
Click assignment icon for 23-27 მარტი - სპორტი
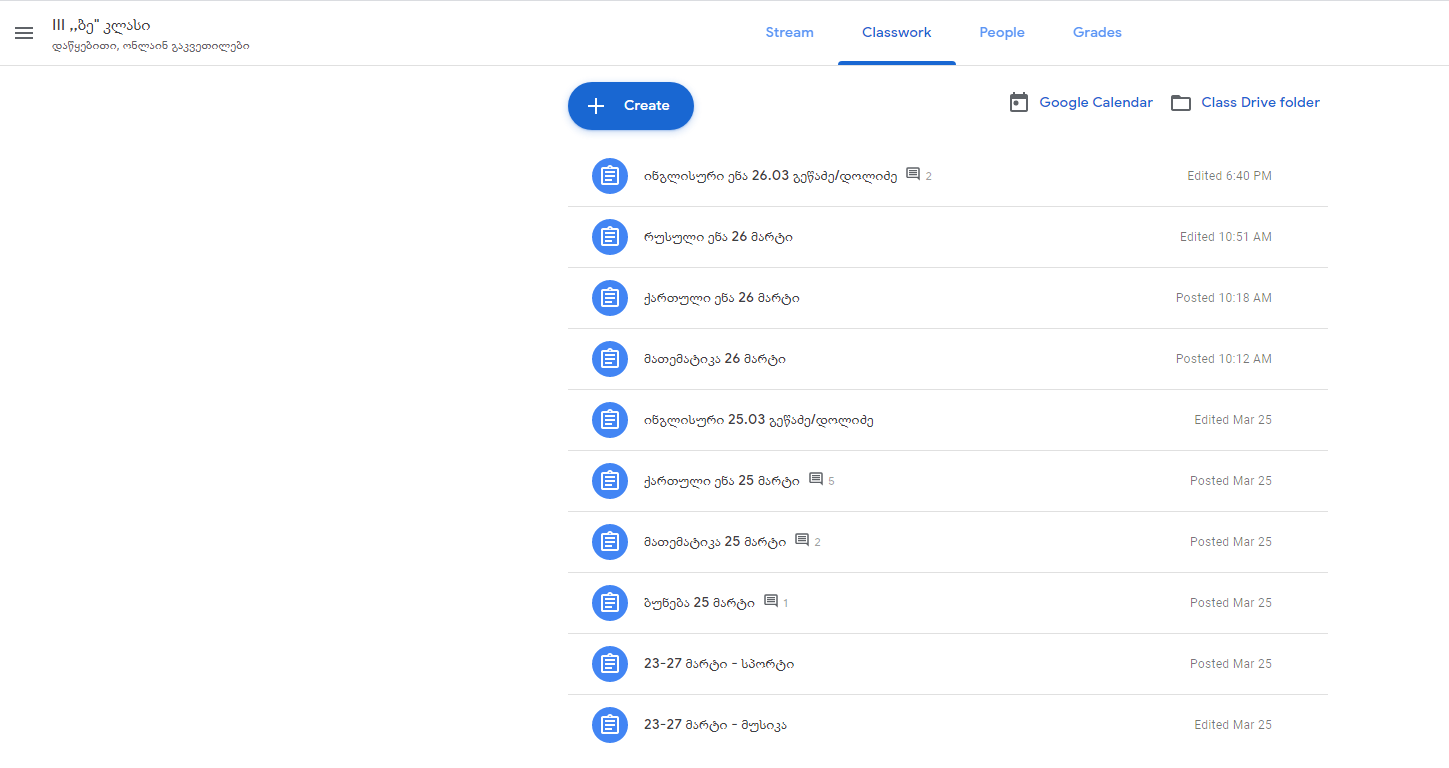pyautogui.click(x=610, y=664)
